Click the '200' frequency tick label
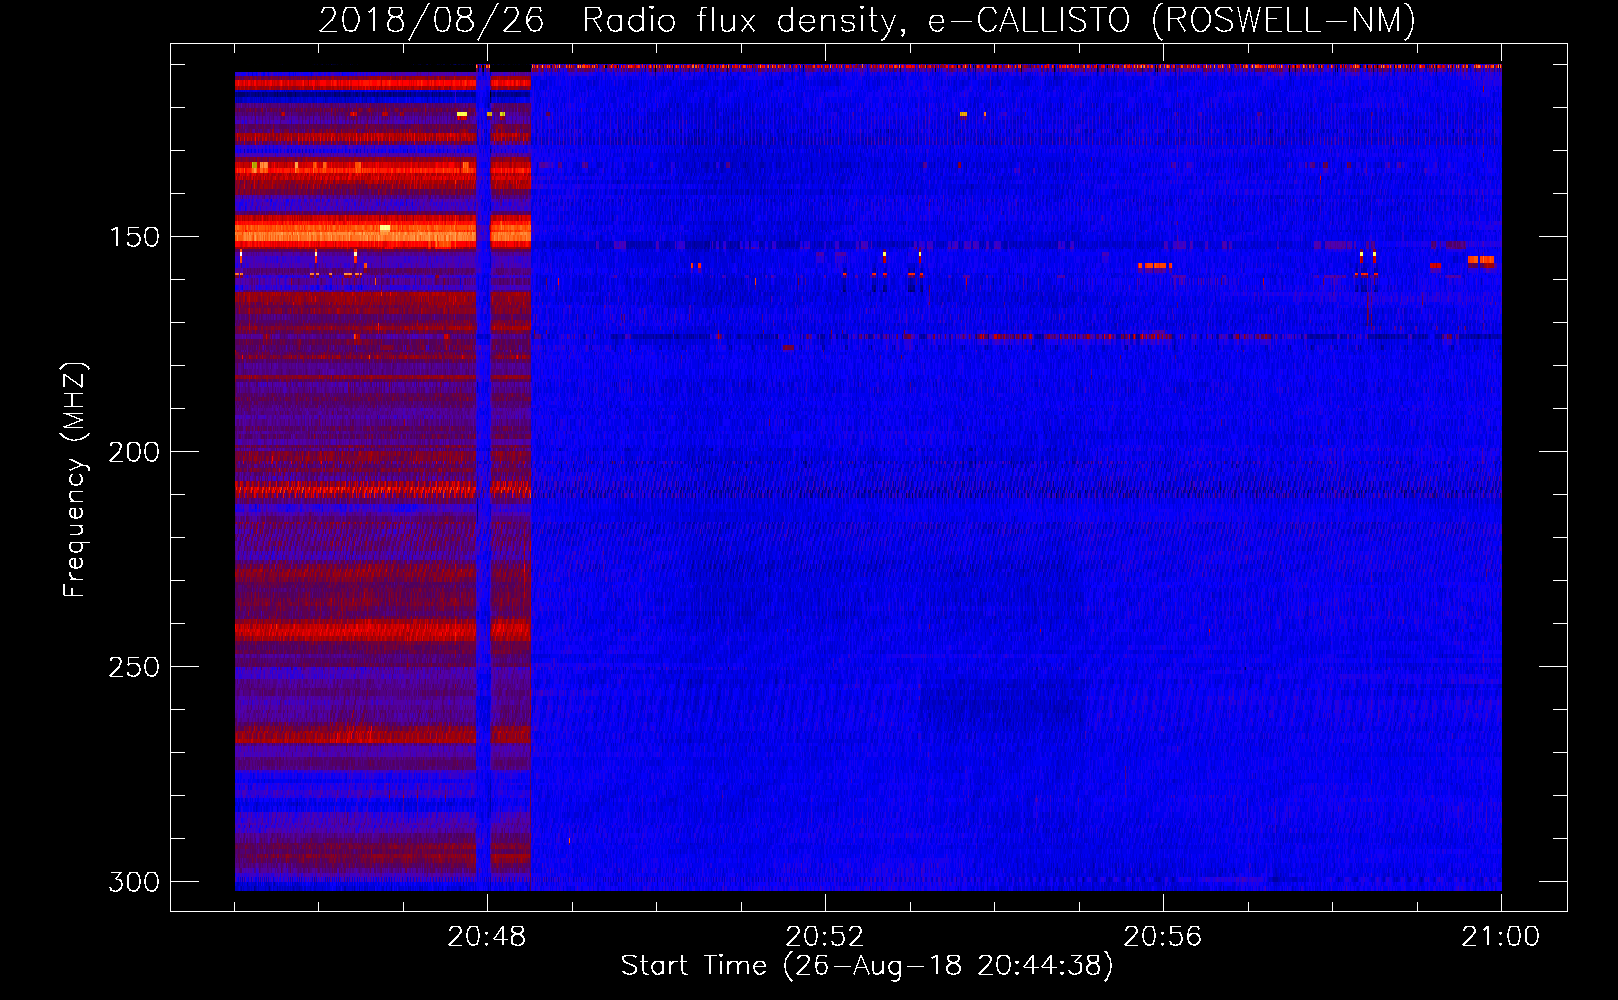 coord(134,452)
